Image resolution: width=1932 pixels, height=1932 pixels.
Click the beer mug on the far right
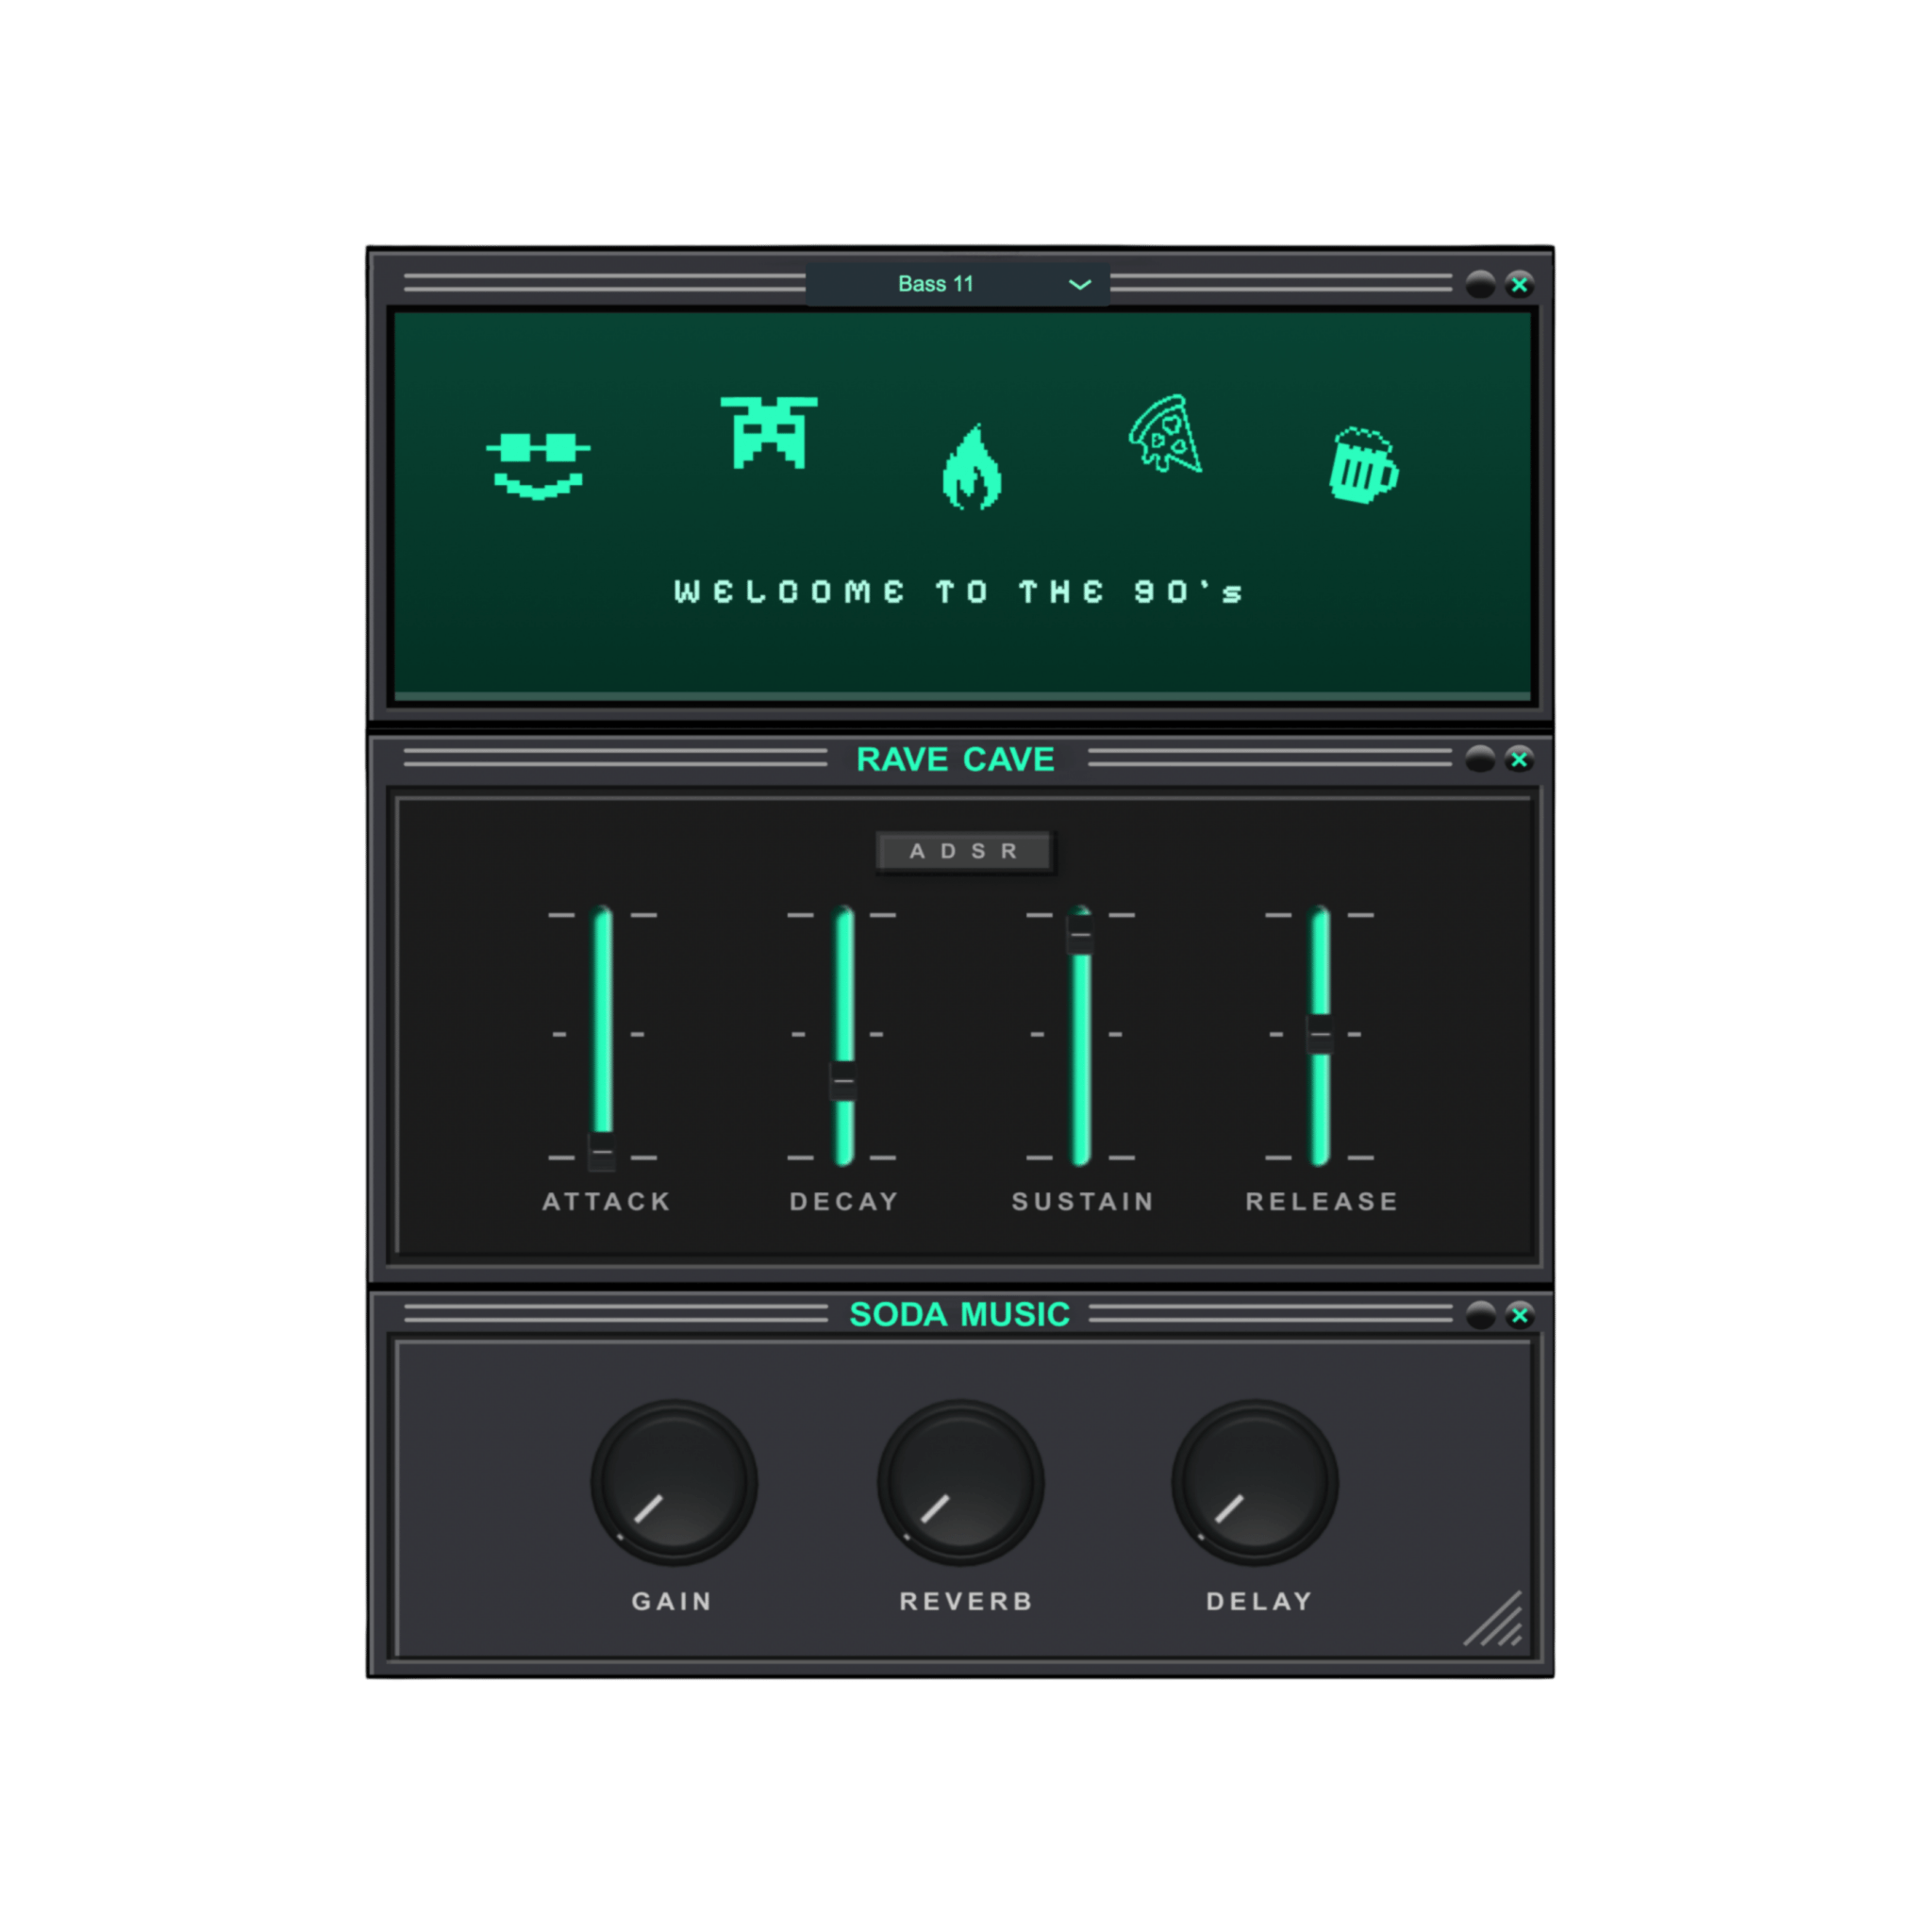1364,464
